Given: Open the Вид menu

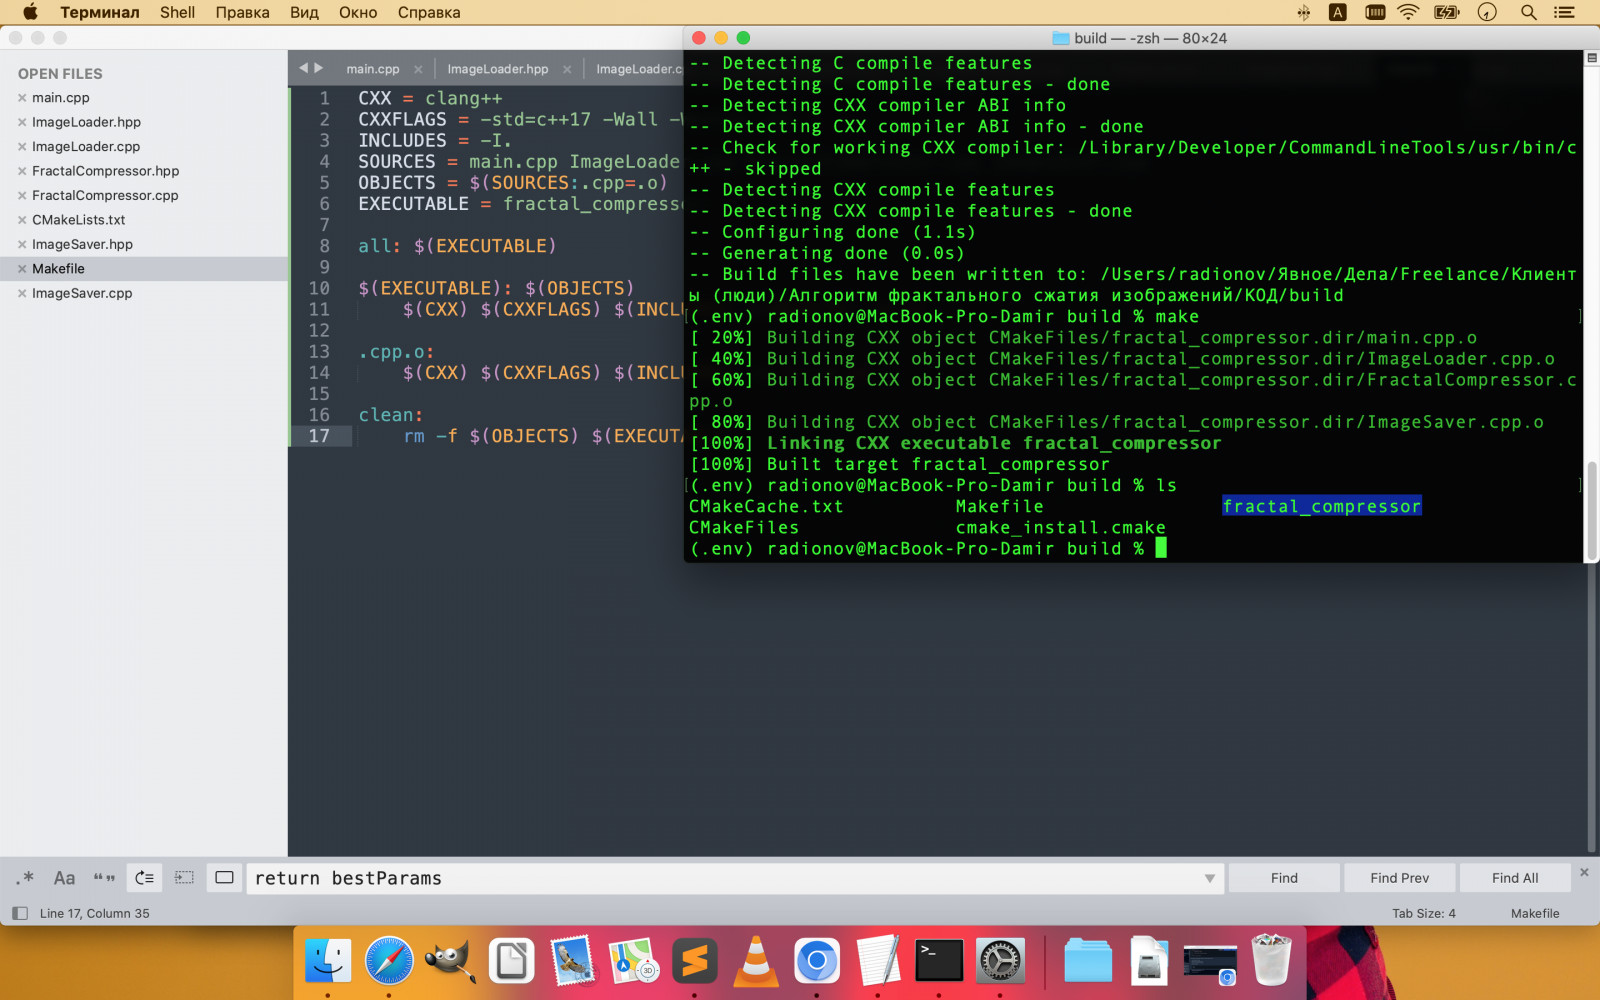Looking at the screenshot, I should pos(304,12).
